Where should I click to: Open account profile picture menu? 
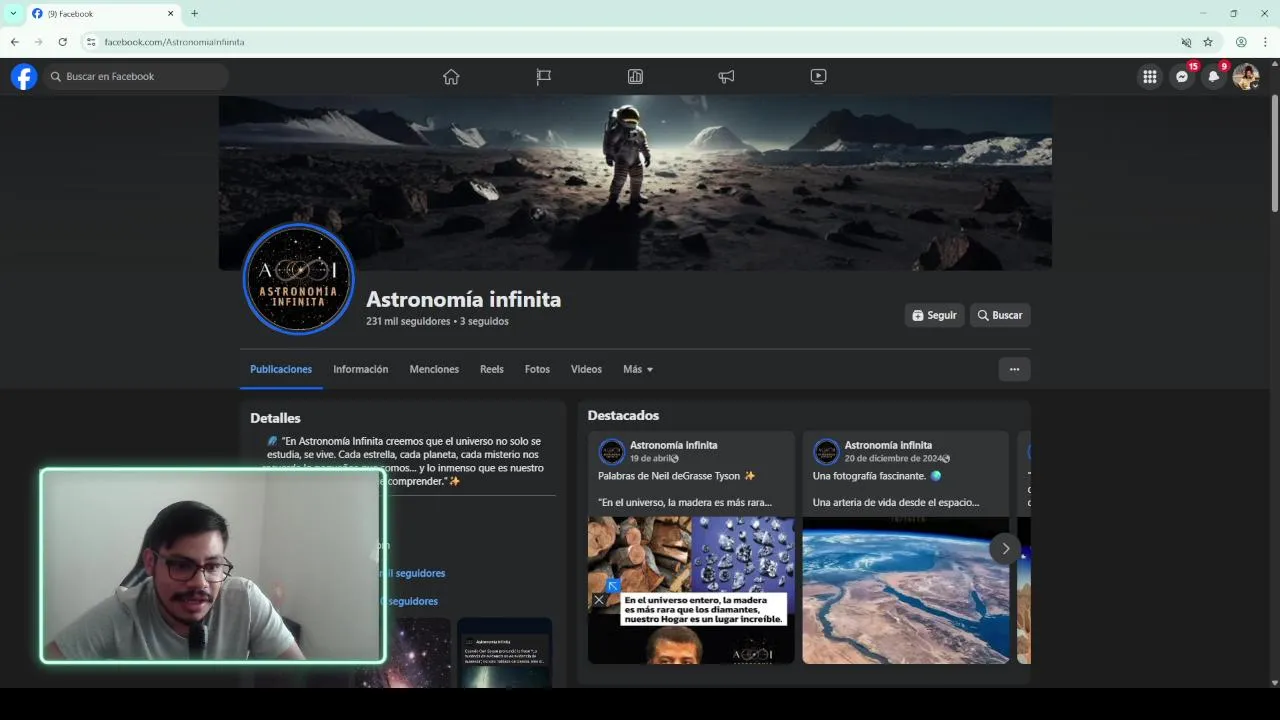coord(1246,76)
